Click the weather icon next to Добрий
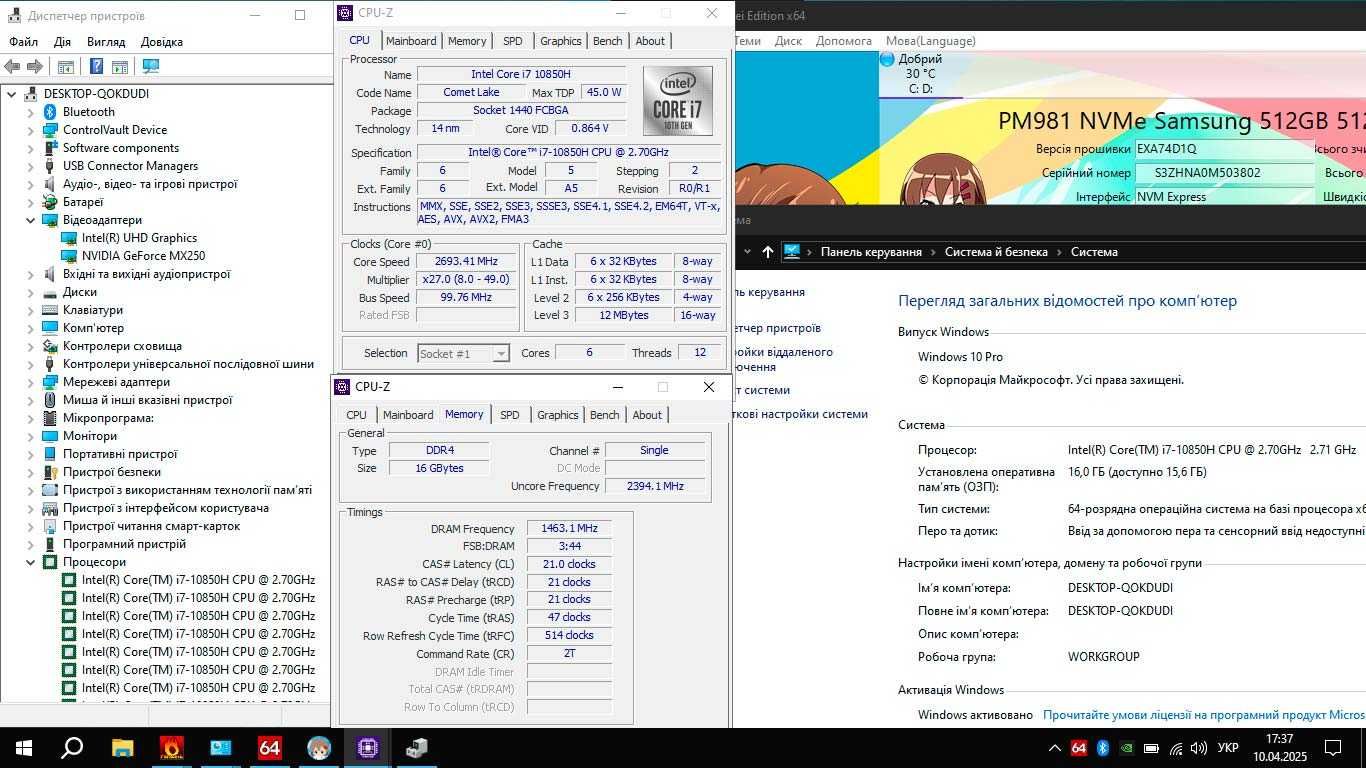This screenshot has width=1366, height=768. (887, 60)
